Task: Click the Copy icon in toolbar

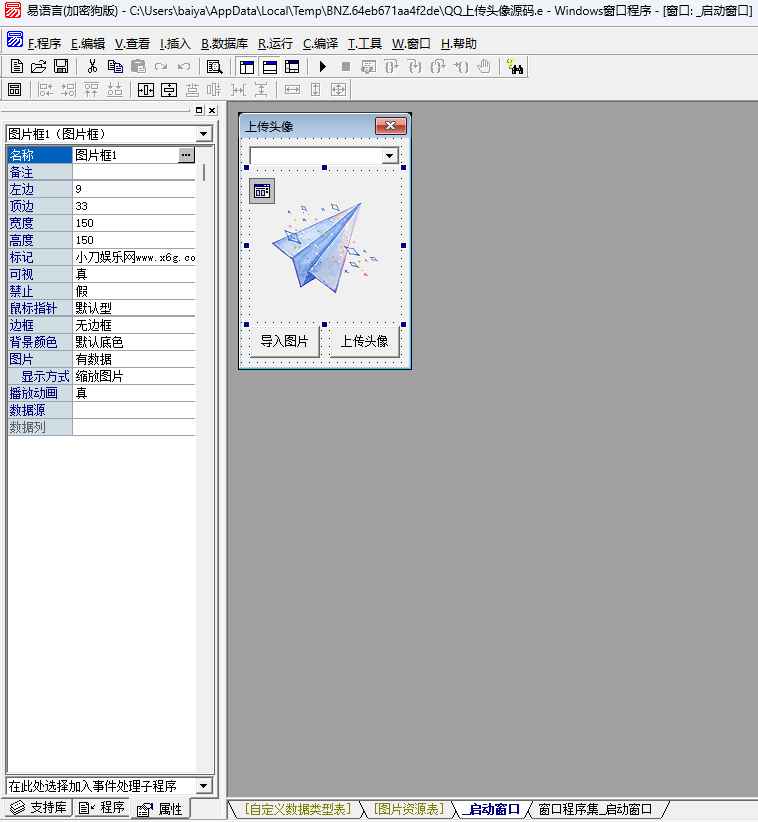Action: 115,67
